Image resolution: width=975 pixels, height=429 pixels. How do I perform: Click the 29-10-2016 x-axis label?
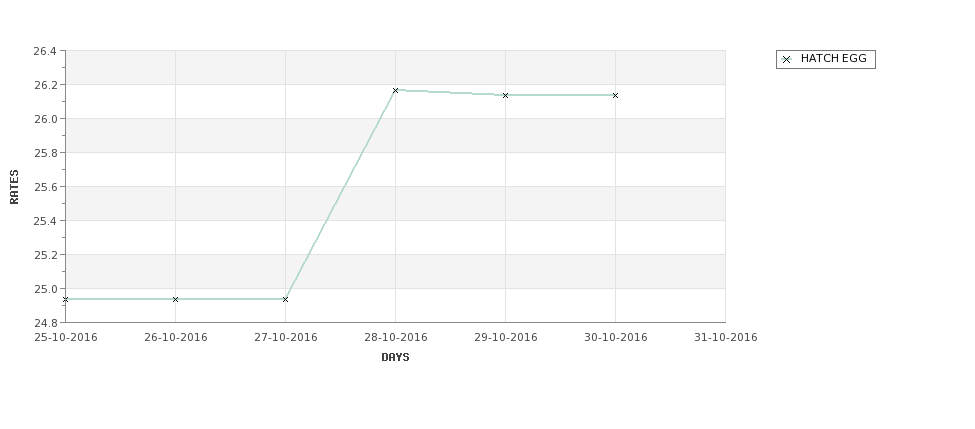(x=506, y=338)
